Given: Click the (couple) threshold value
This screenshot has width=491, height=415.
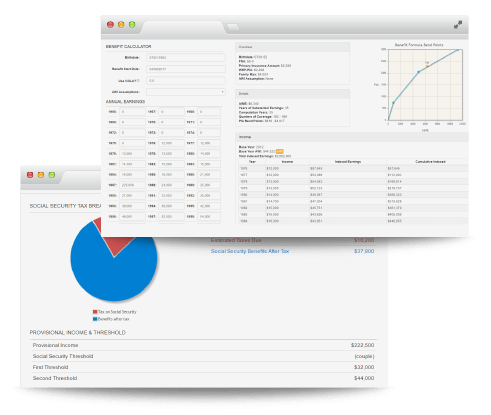Looking at the screenshot, I should pyautogui.click(x=364, y=356).
